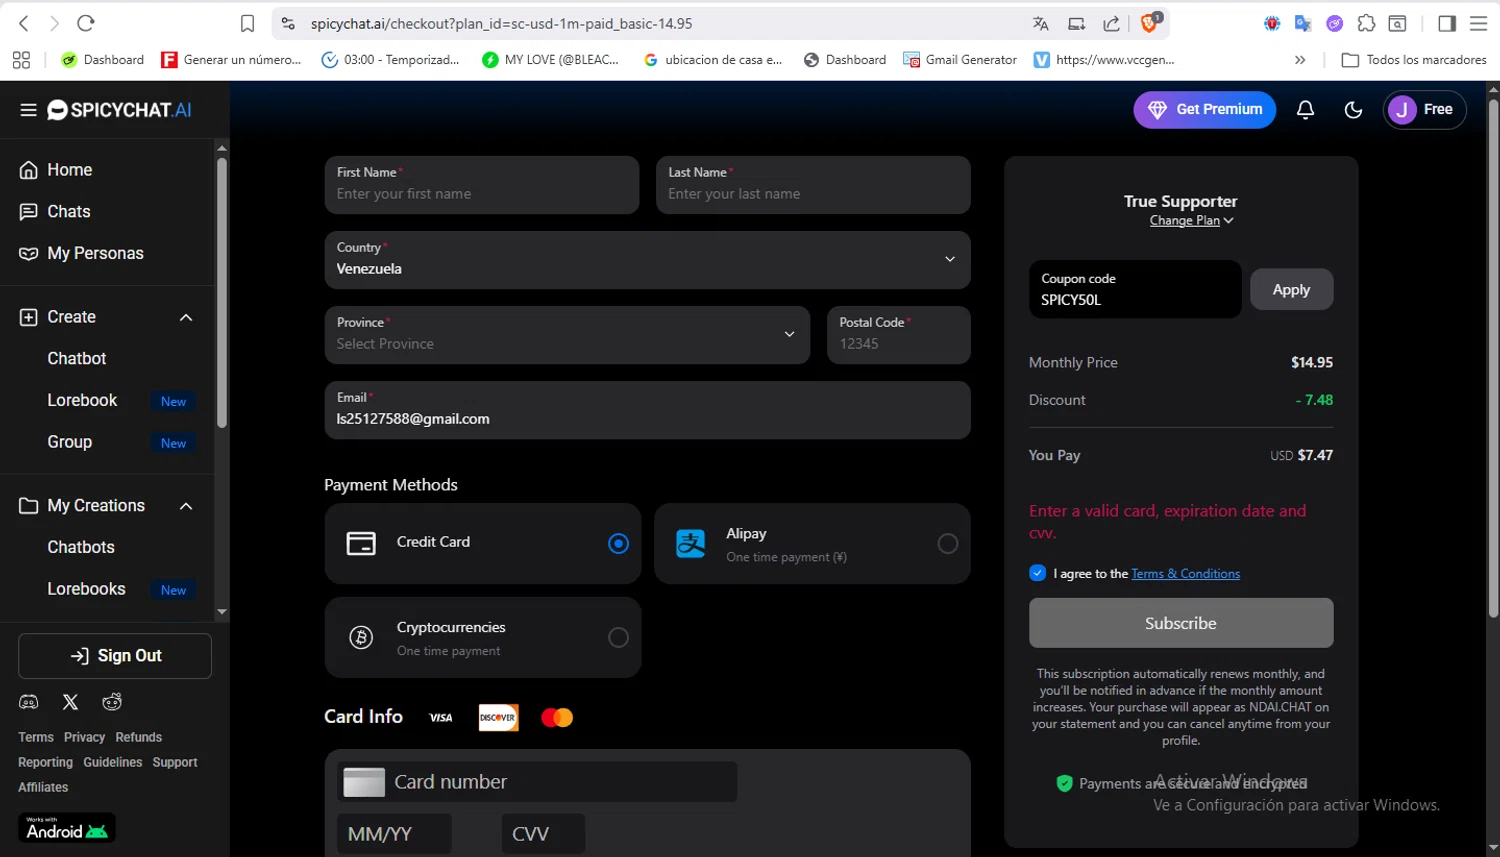Switch to dark mode moon icon
1500x857 pixels.
click(x=1353, y=110)
